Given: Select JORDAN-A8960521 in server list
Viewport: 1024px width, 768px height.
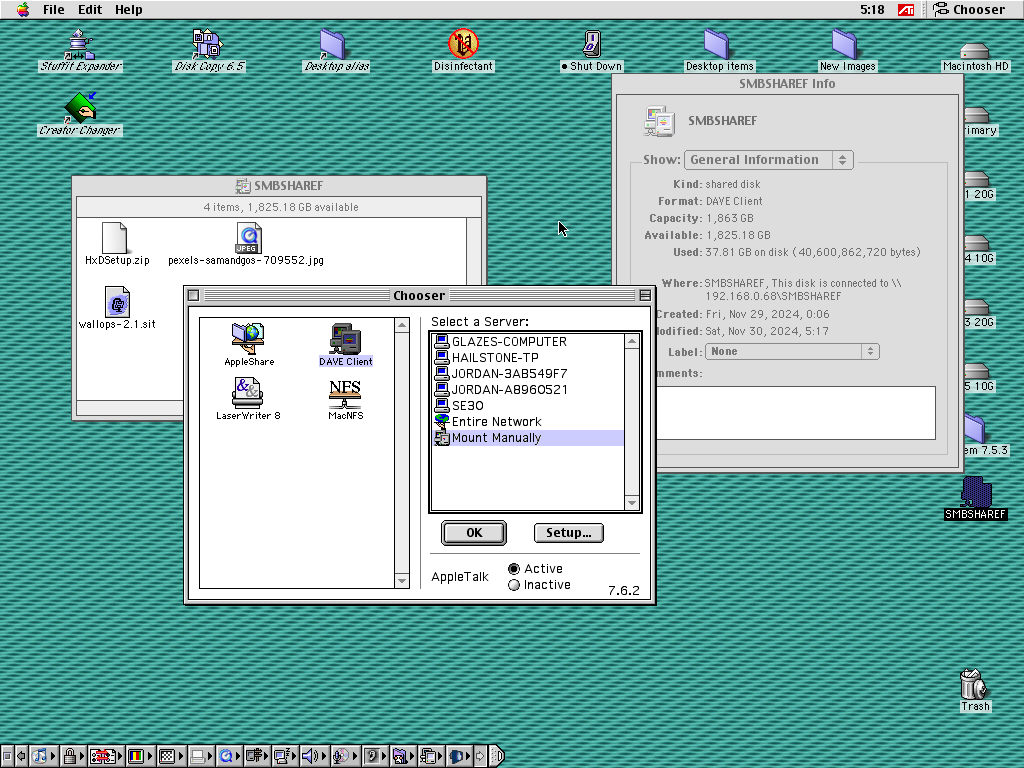Looking at the screenshot, I should 528,390.
